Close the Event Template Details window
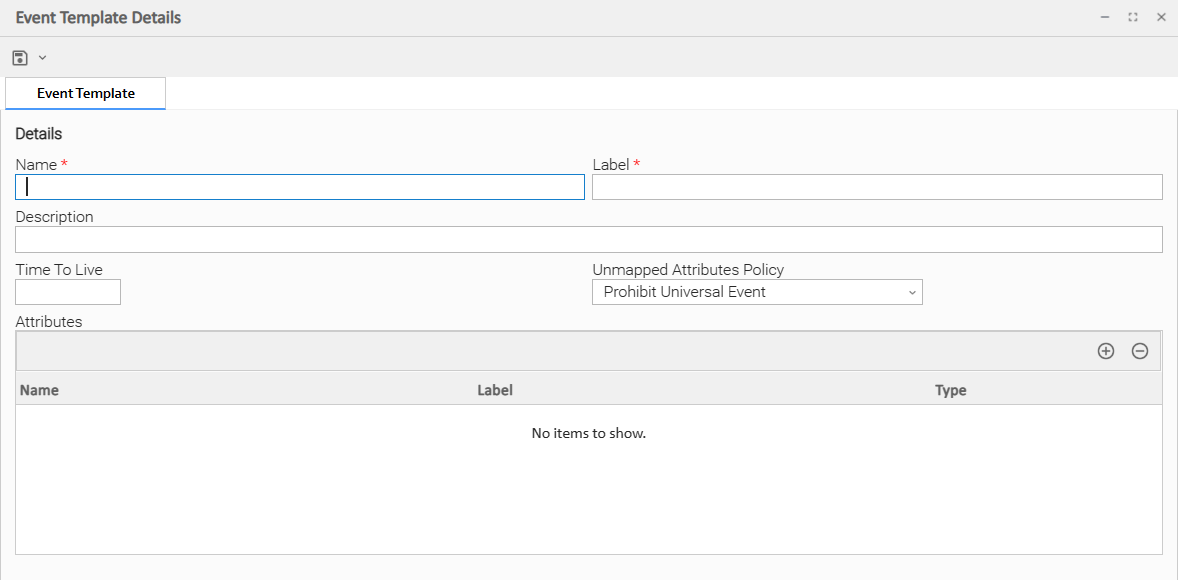The height and width of the screenshot is (580, 1178). [1161, 17]
